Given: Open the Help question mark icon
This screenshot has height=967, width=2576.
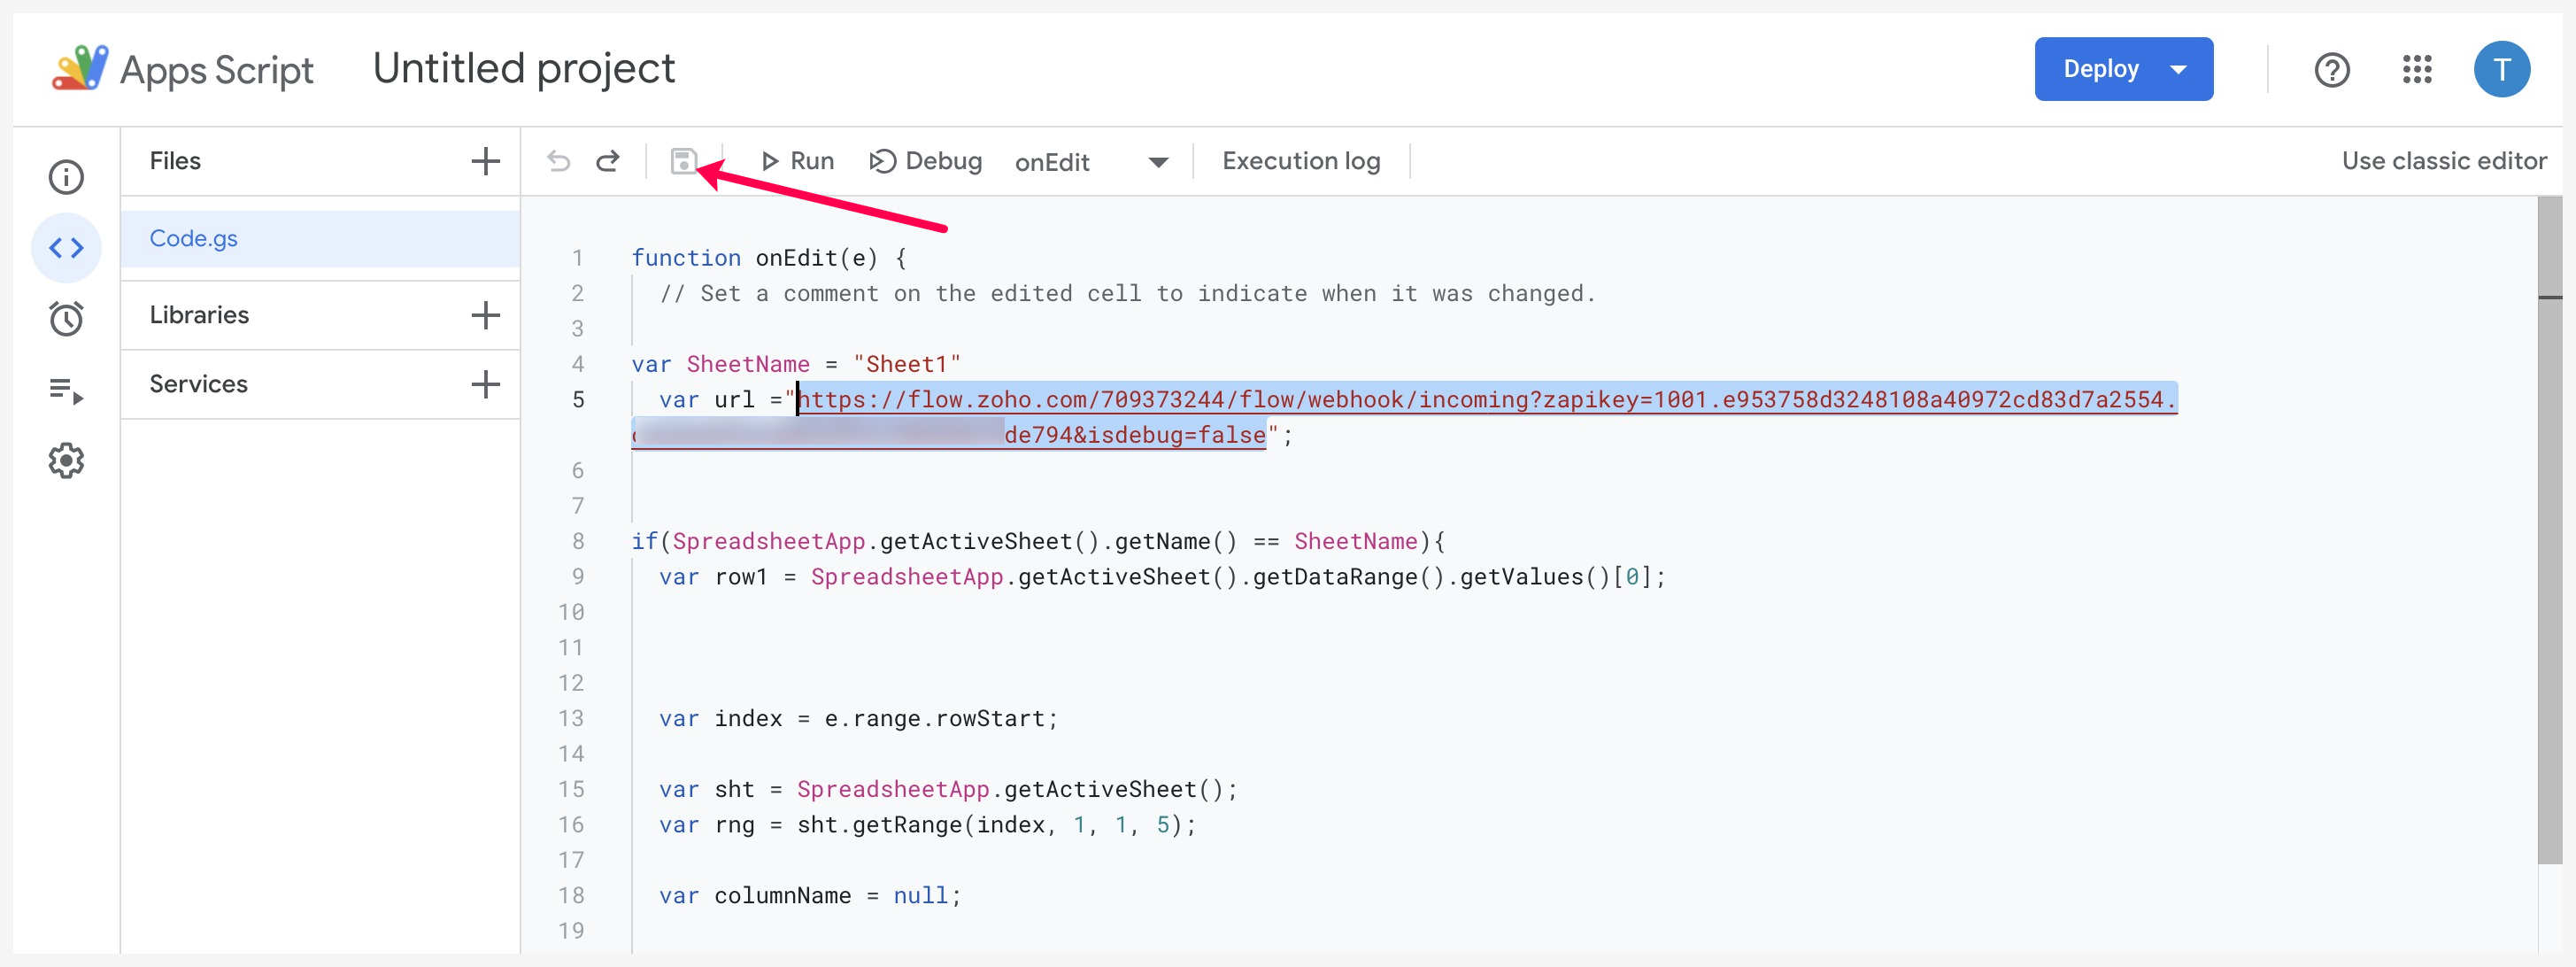Looking at the screenshot, I should [x=2331, y=69].
